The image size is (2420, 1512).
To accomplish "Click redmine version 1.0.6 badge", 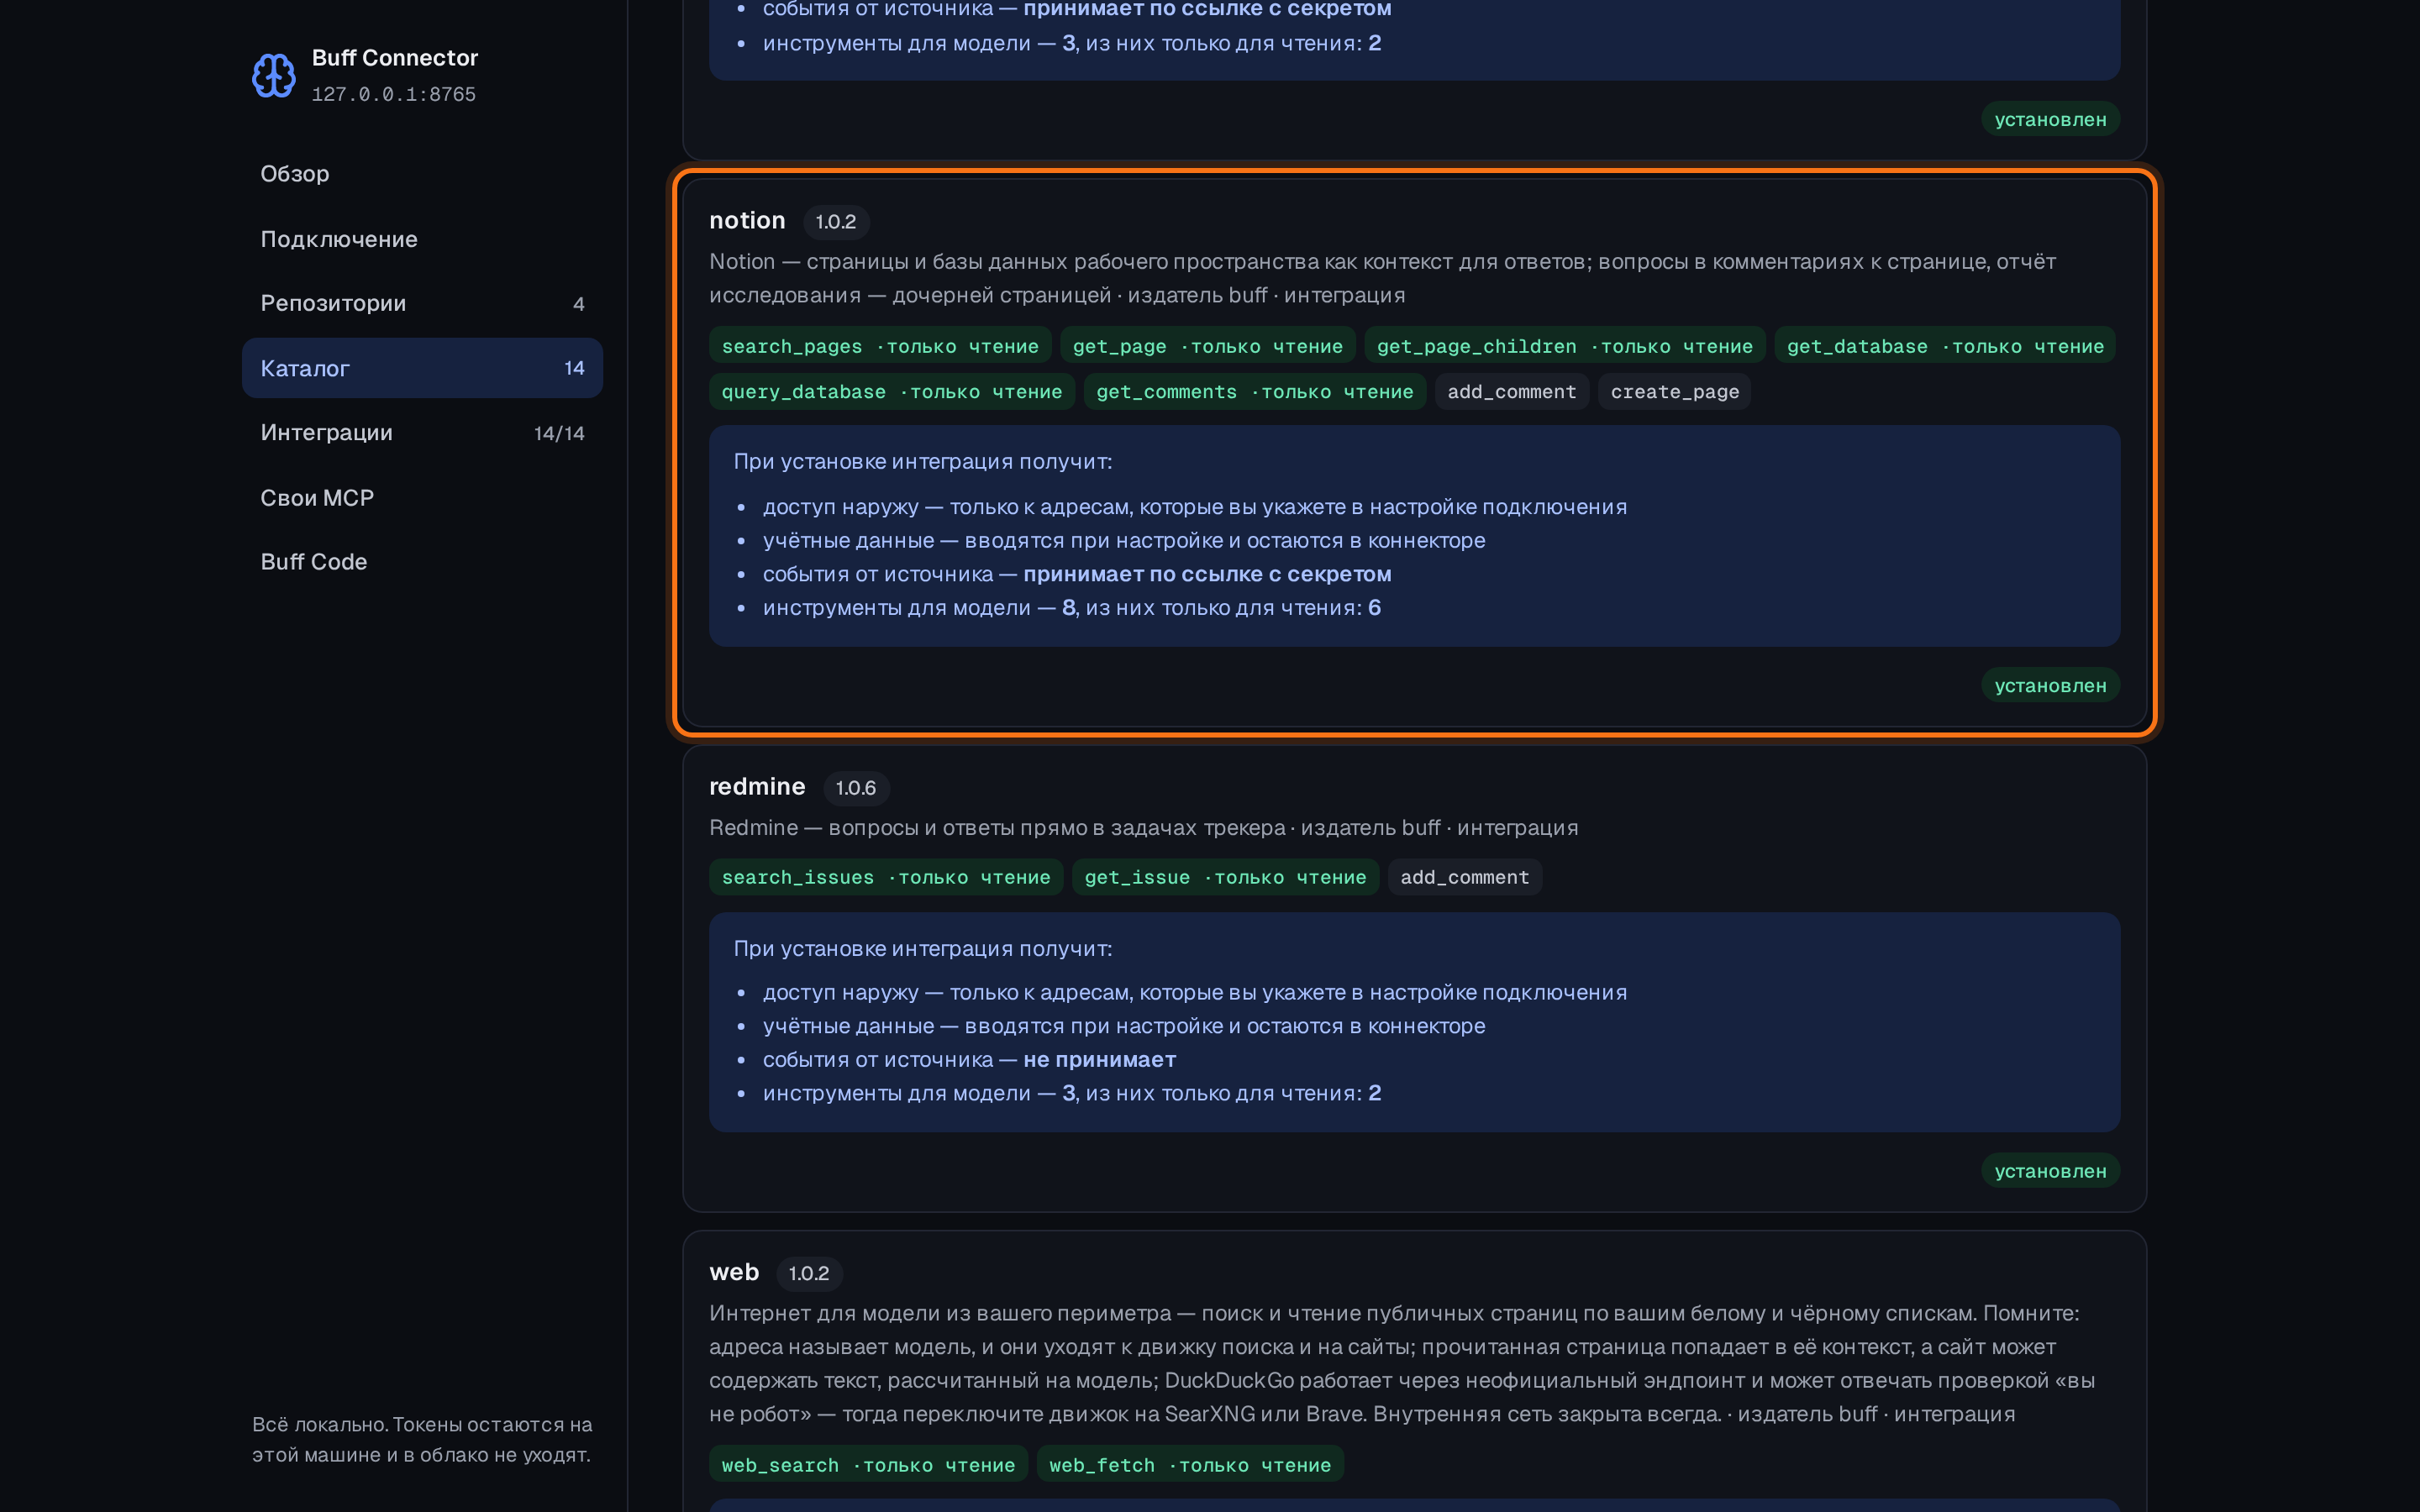I will click(x=856, y=788).
